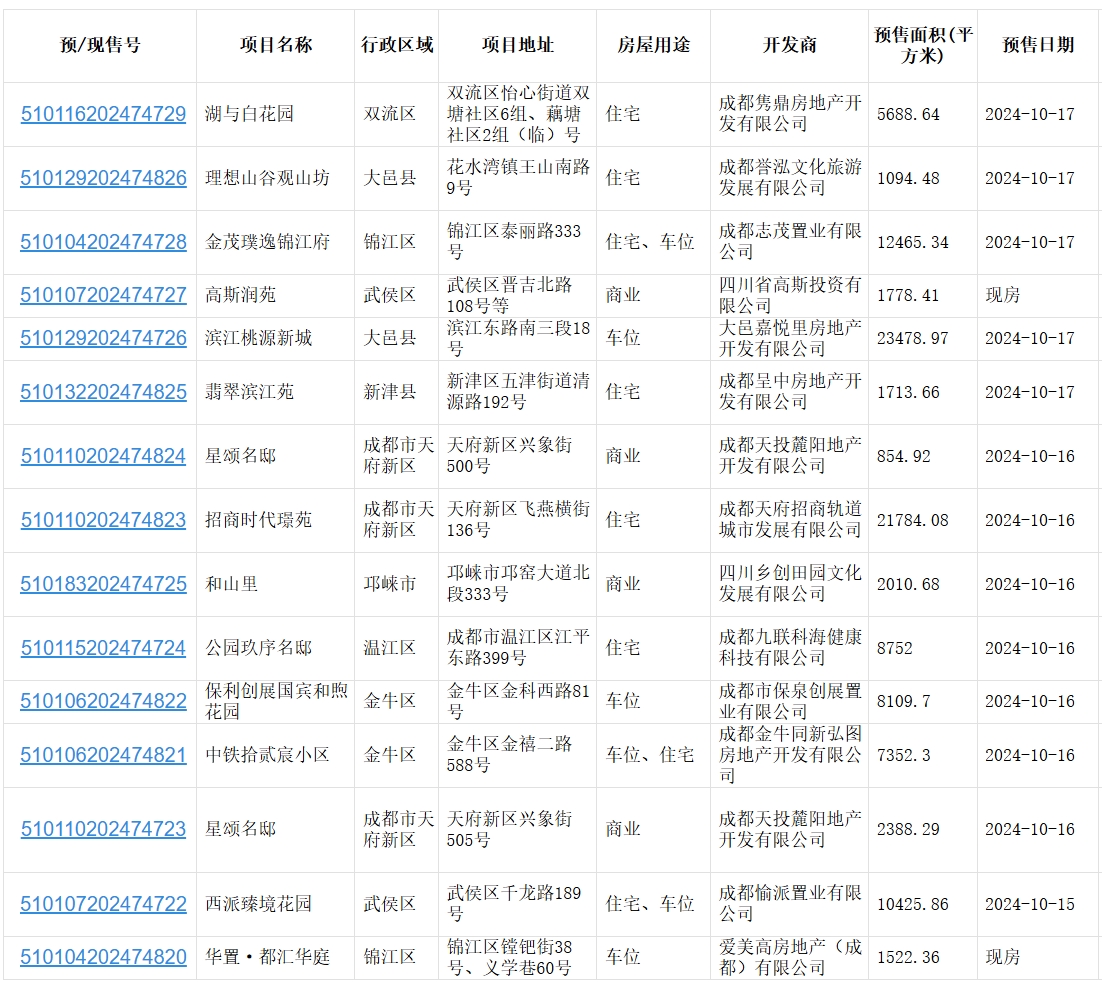Select project name 理想山谷观山坊
The height and width of the screenshot is (982, 1102).
coord(267,178)
